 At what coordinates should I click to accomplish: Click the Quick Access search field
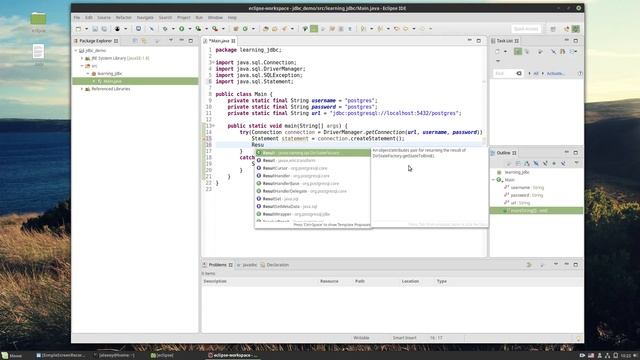526,29
